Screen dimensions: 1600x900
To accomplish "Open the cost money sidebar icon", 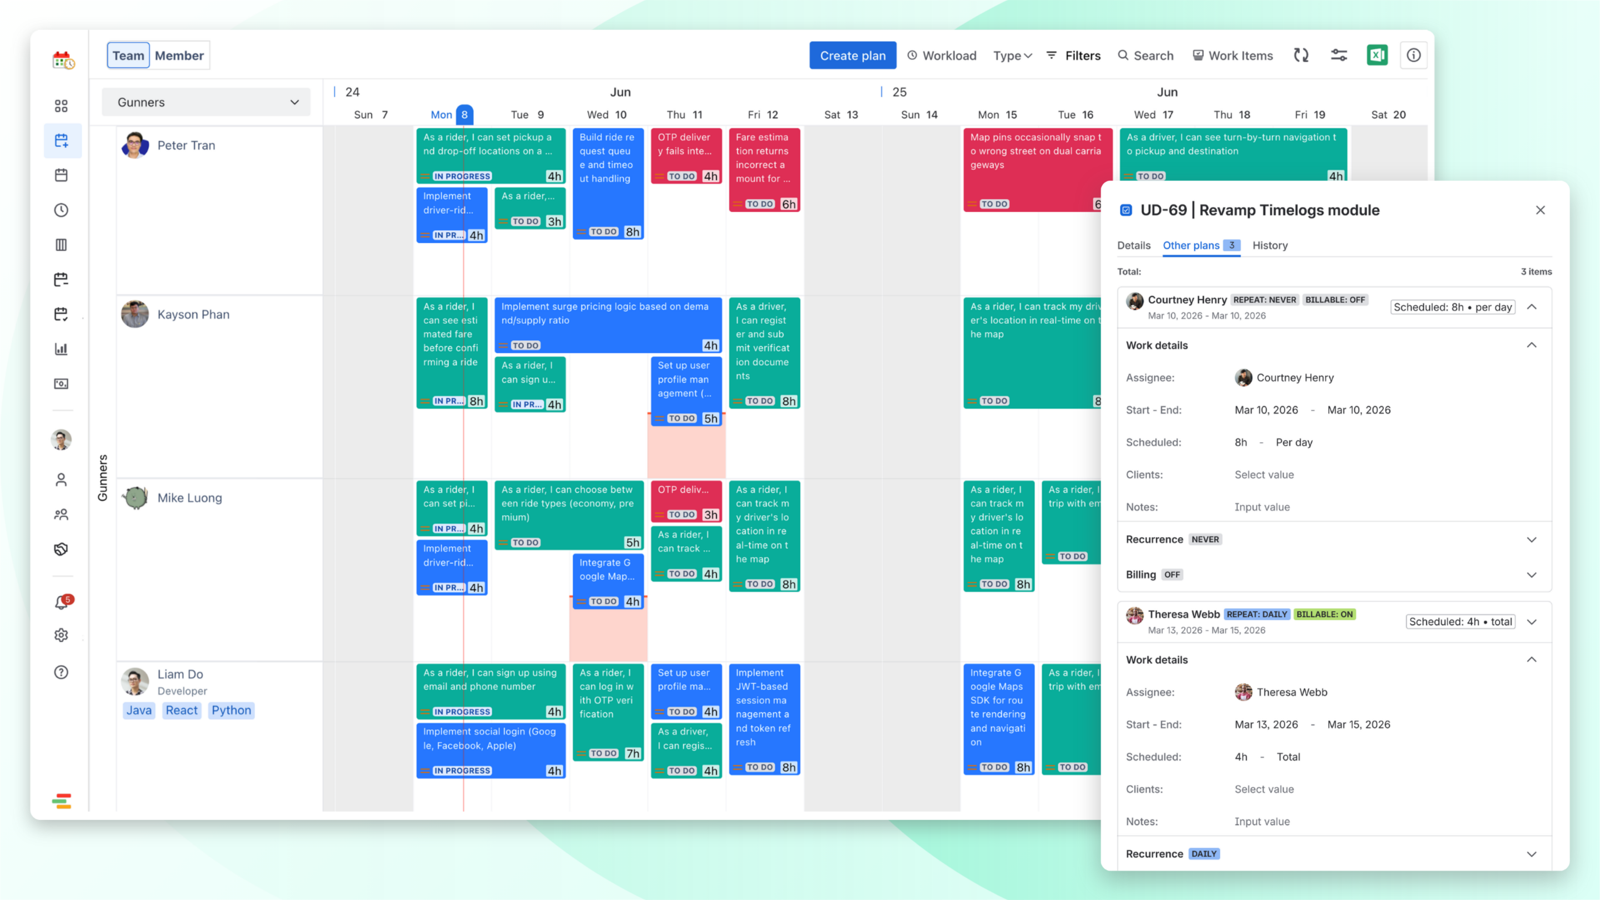I will (61, 384).
